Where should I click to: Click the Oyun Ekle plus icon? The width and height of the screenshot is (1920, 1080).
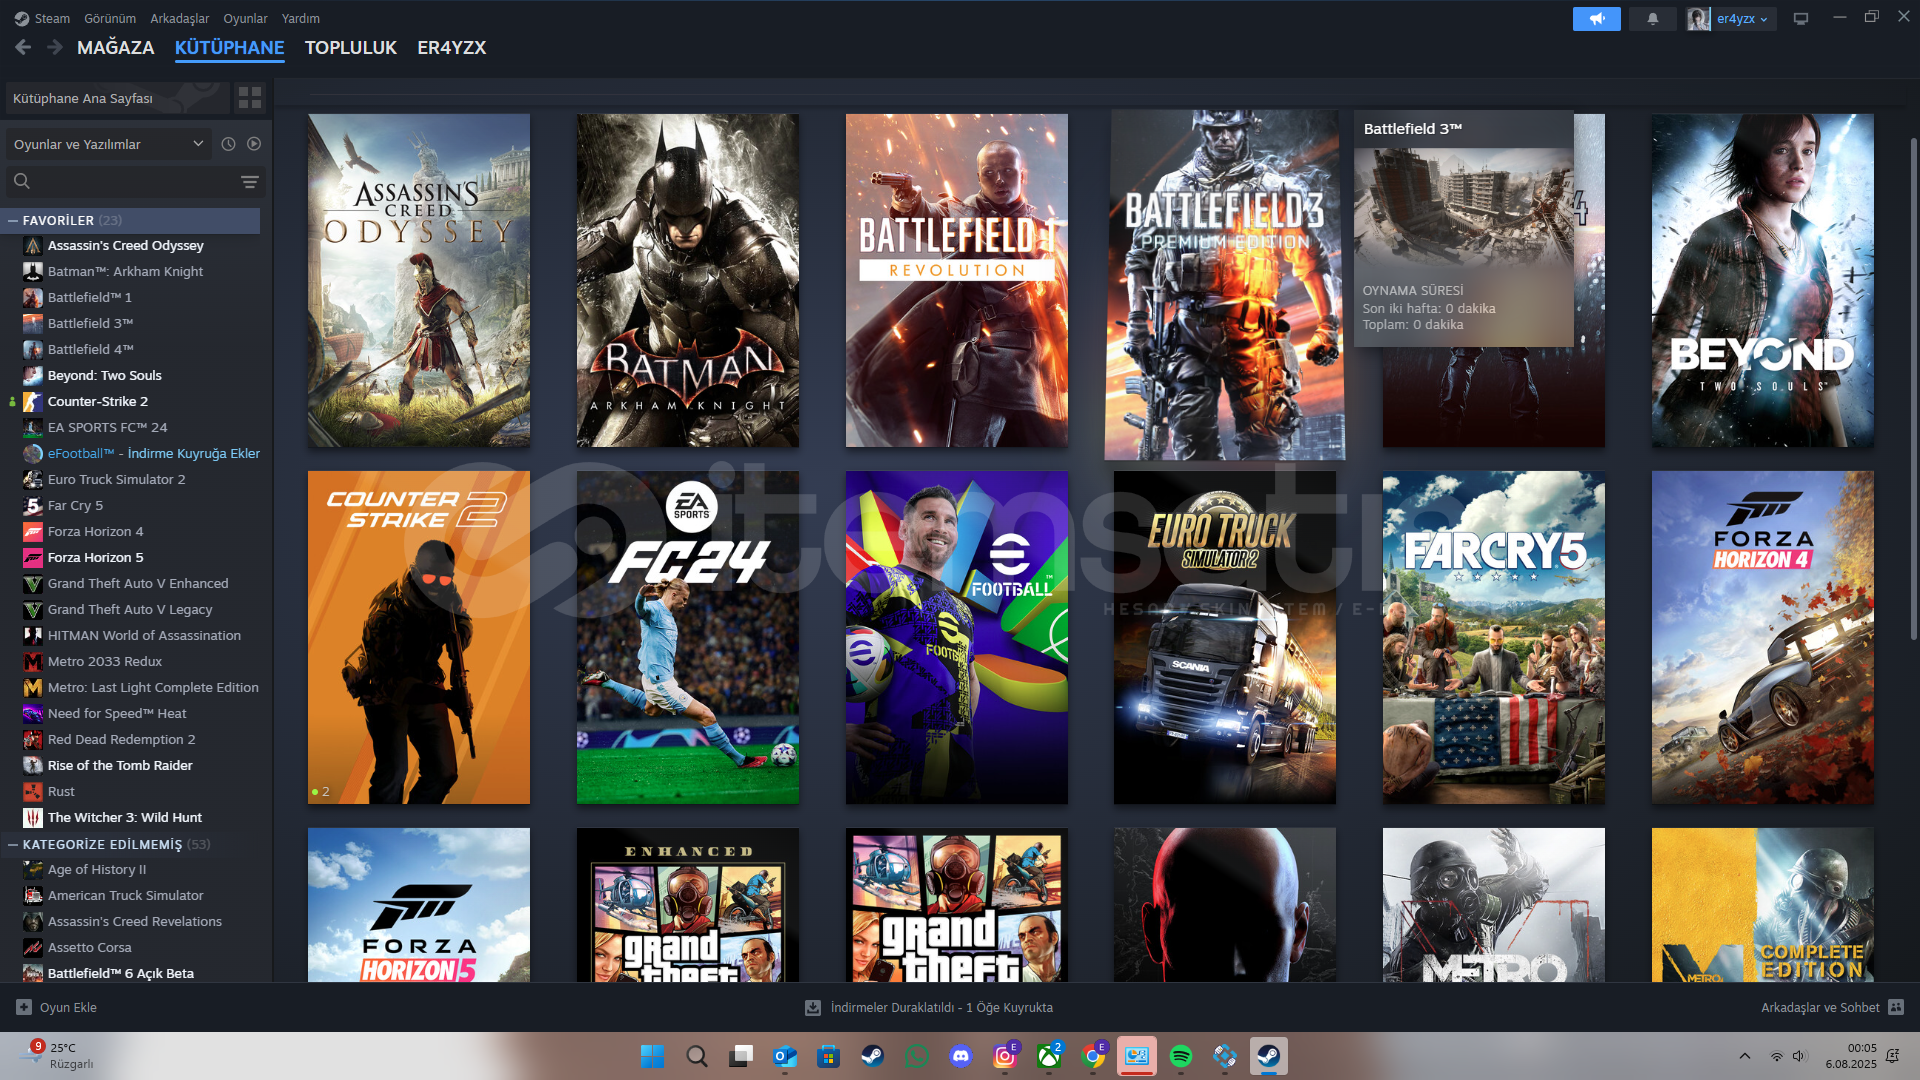24,1008
